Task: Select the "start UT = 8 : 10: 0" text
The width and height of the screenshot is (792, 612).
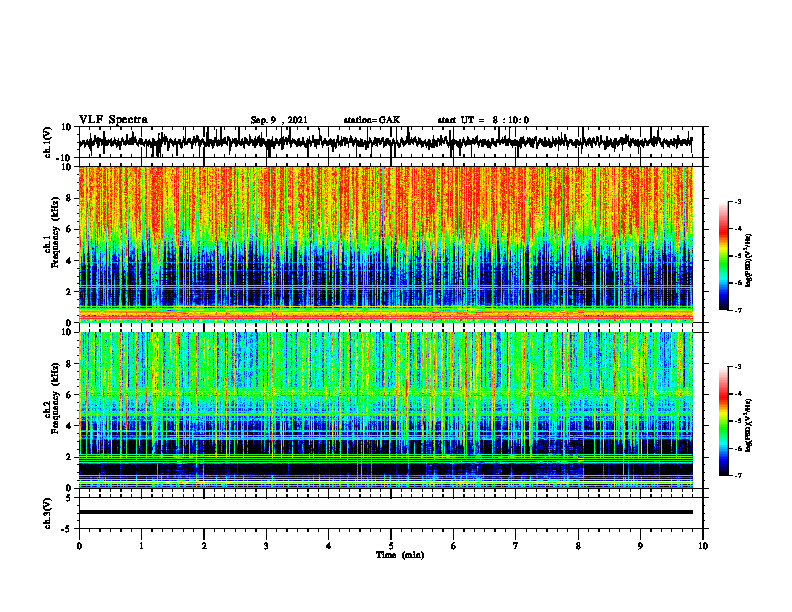Action: pos(483,120)
